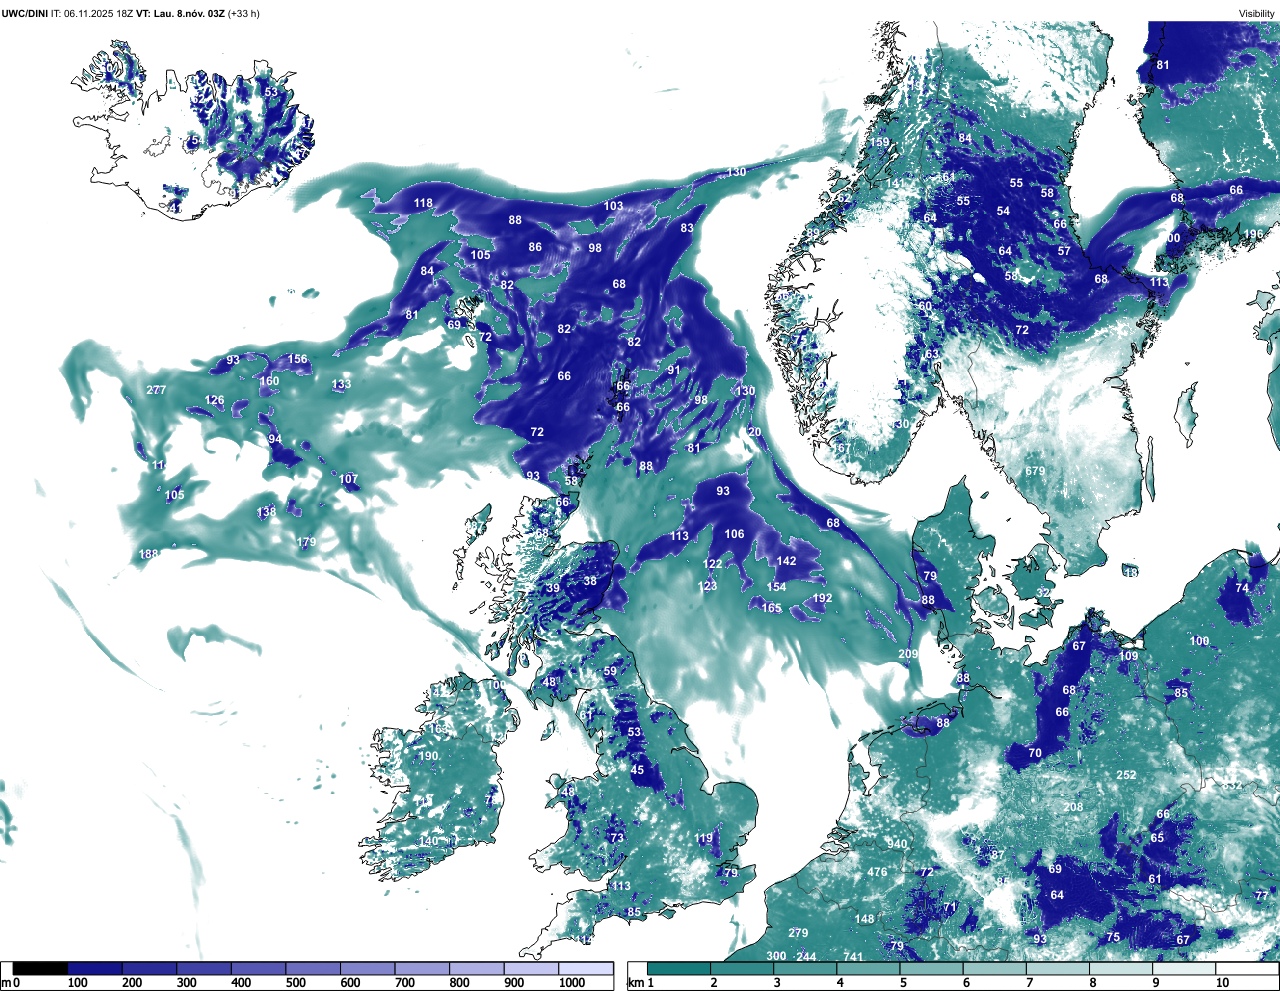Click the '179' value in the Atlantic

(x=306, y=542)
